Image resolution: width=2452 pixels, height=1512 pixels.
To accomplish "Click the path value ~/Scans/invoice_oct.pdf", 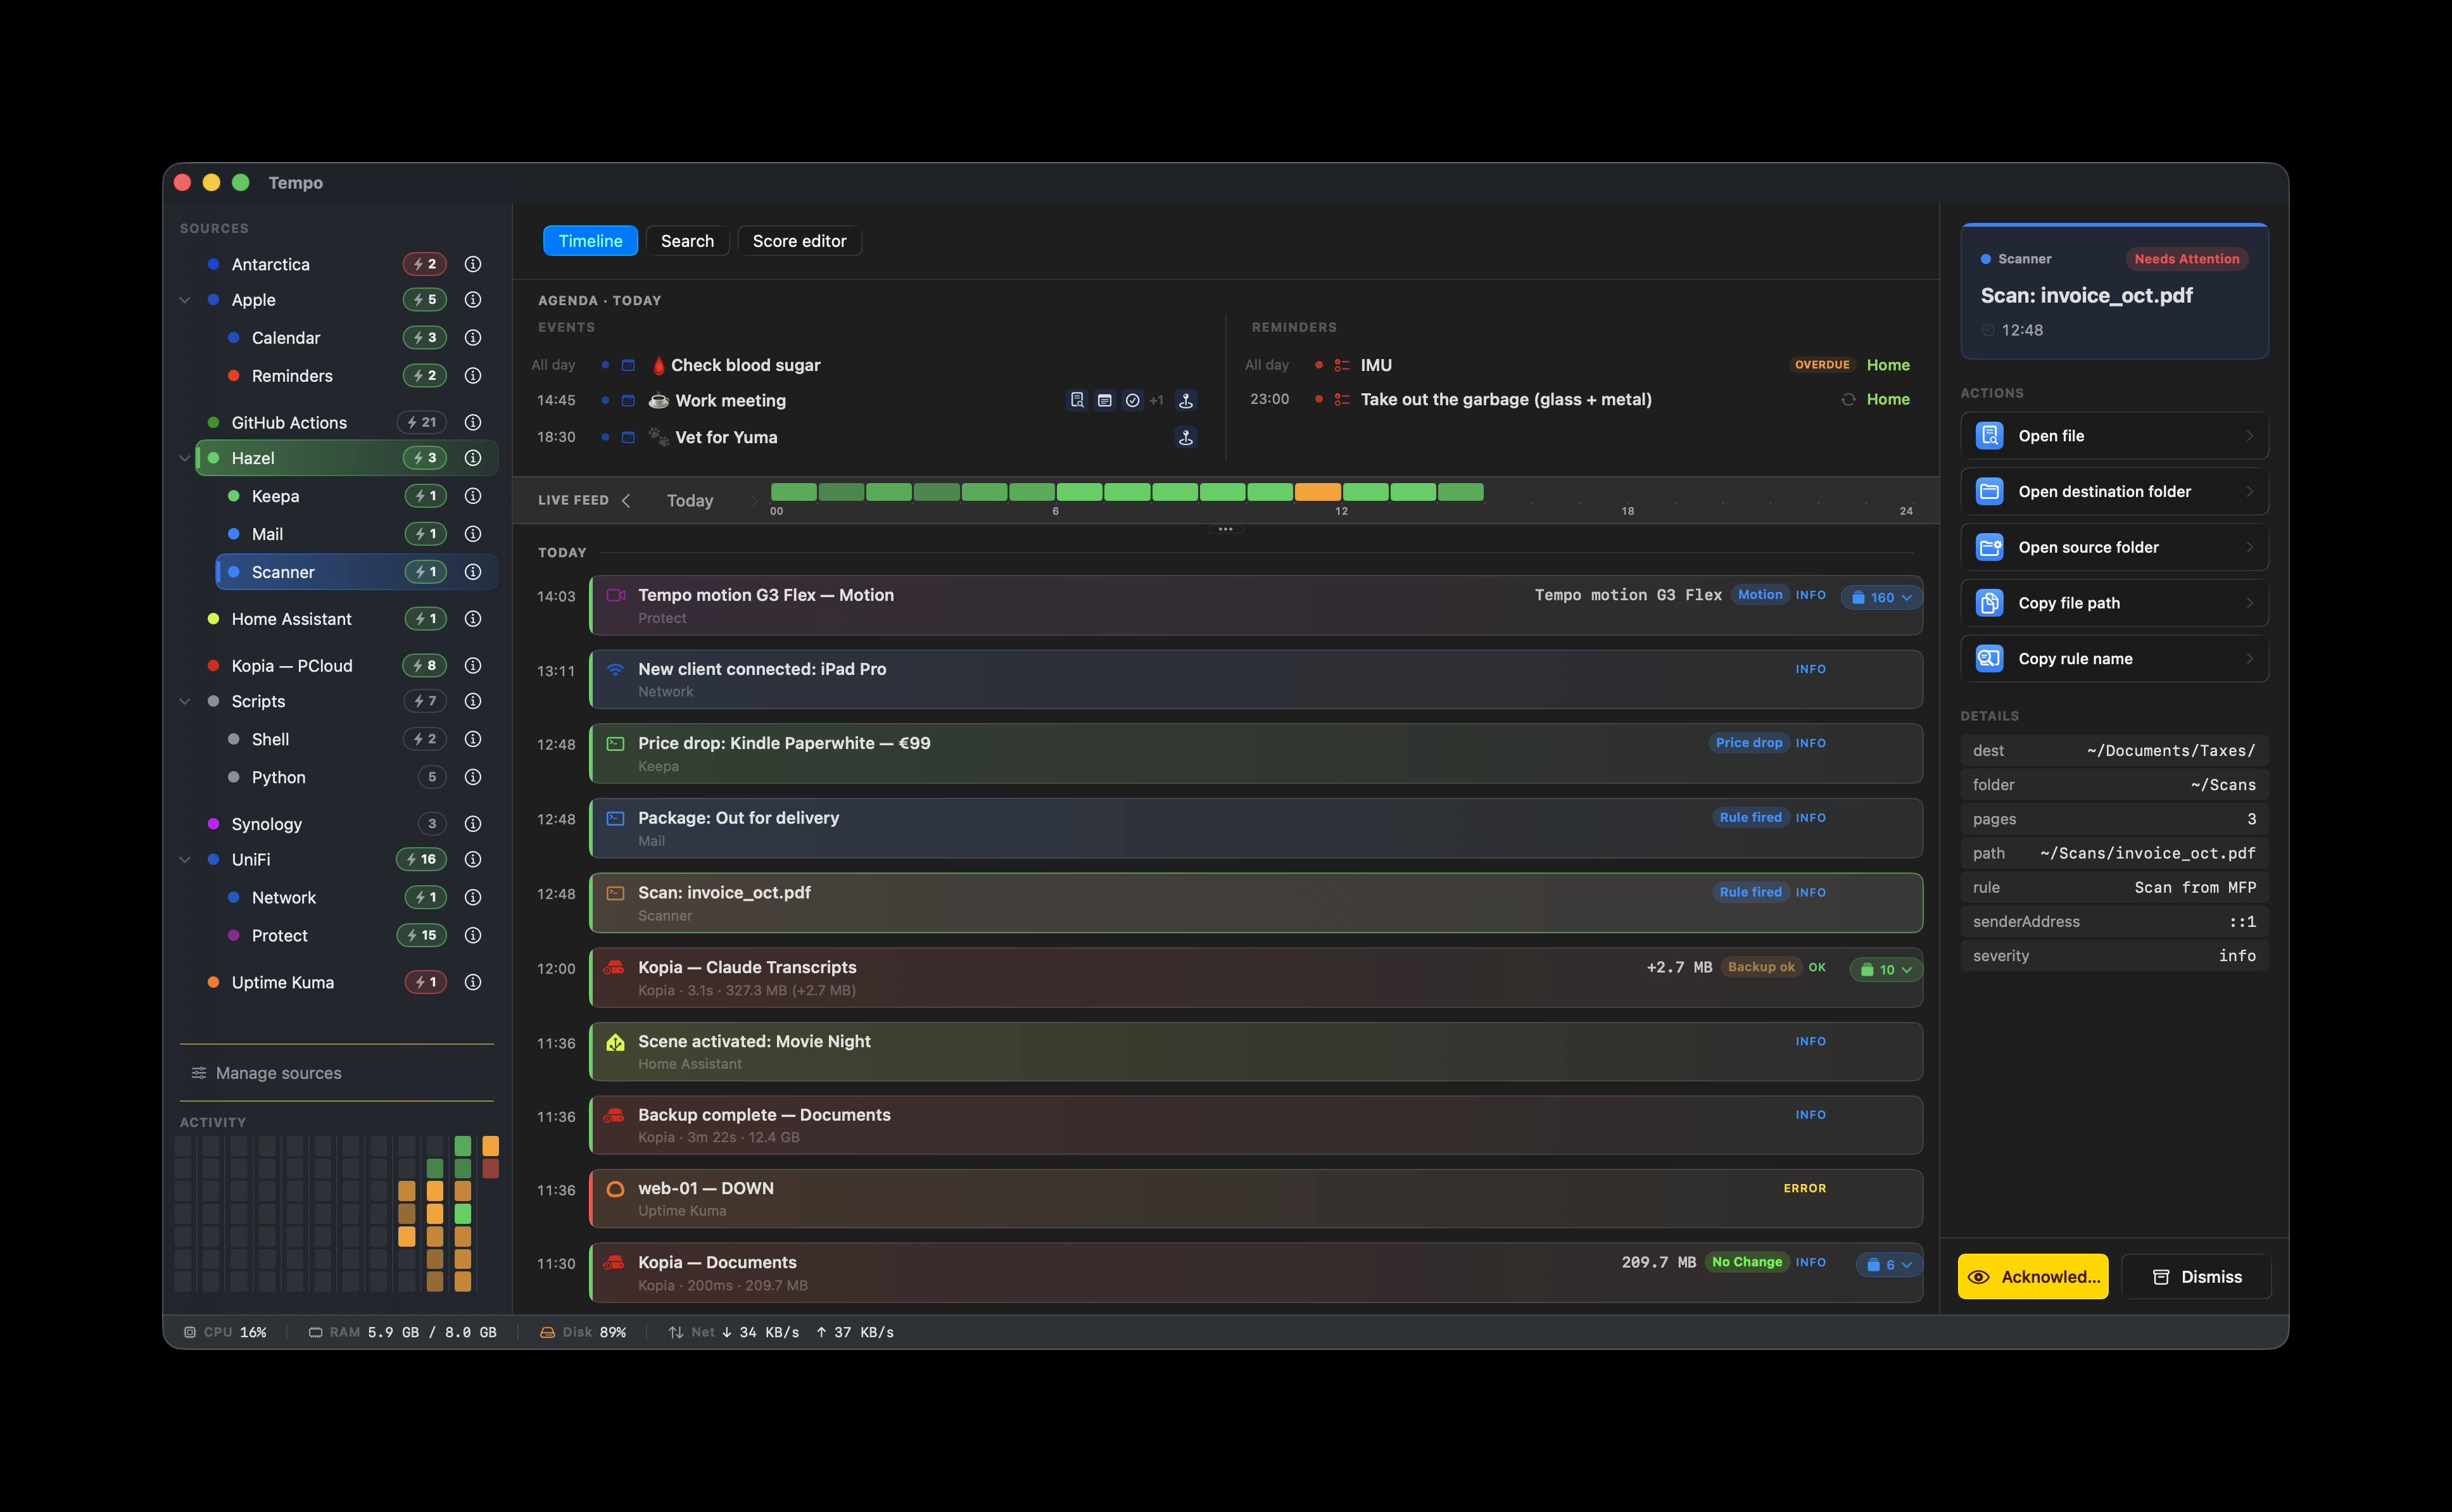I will [x=2147, y=853].
